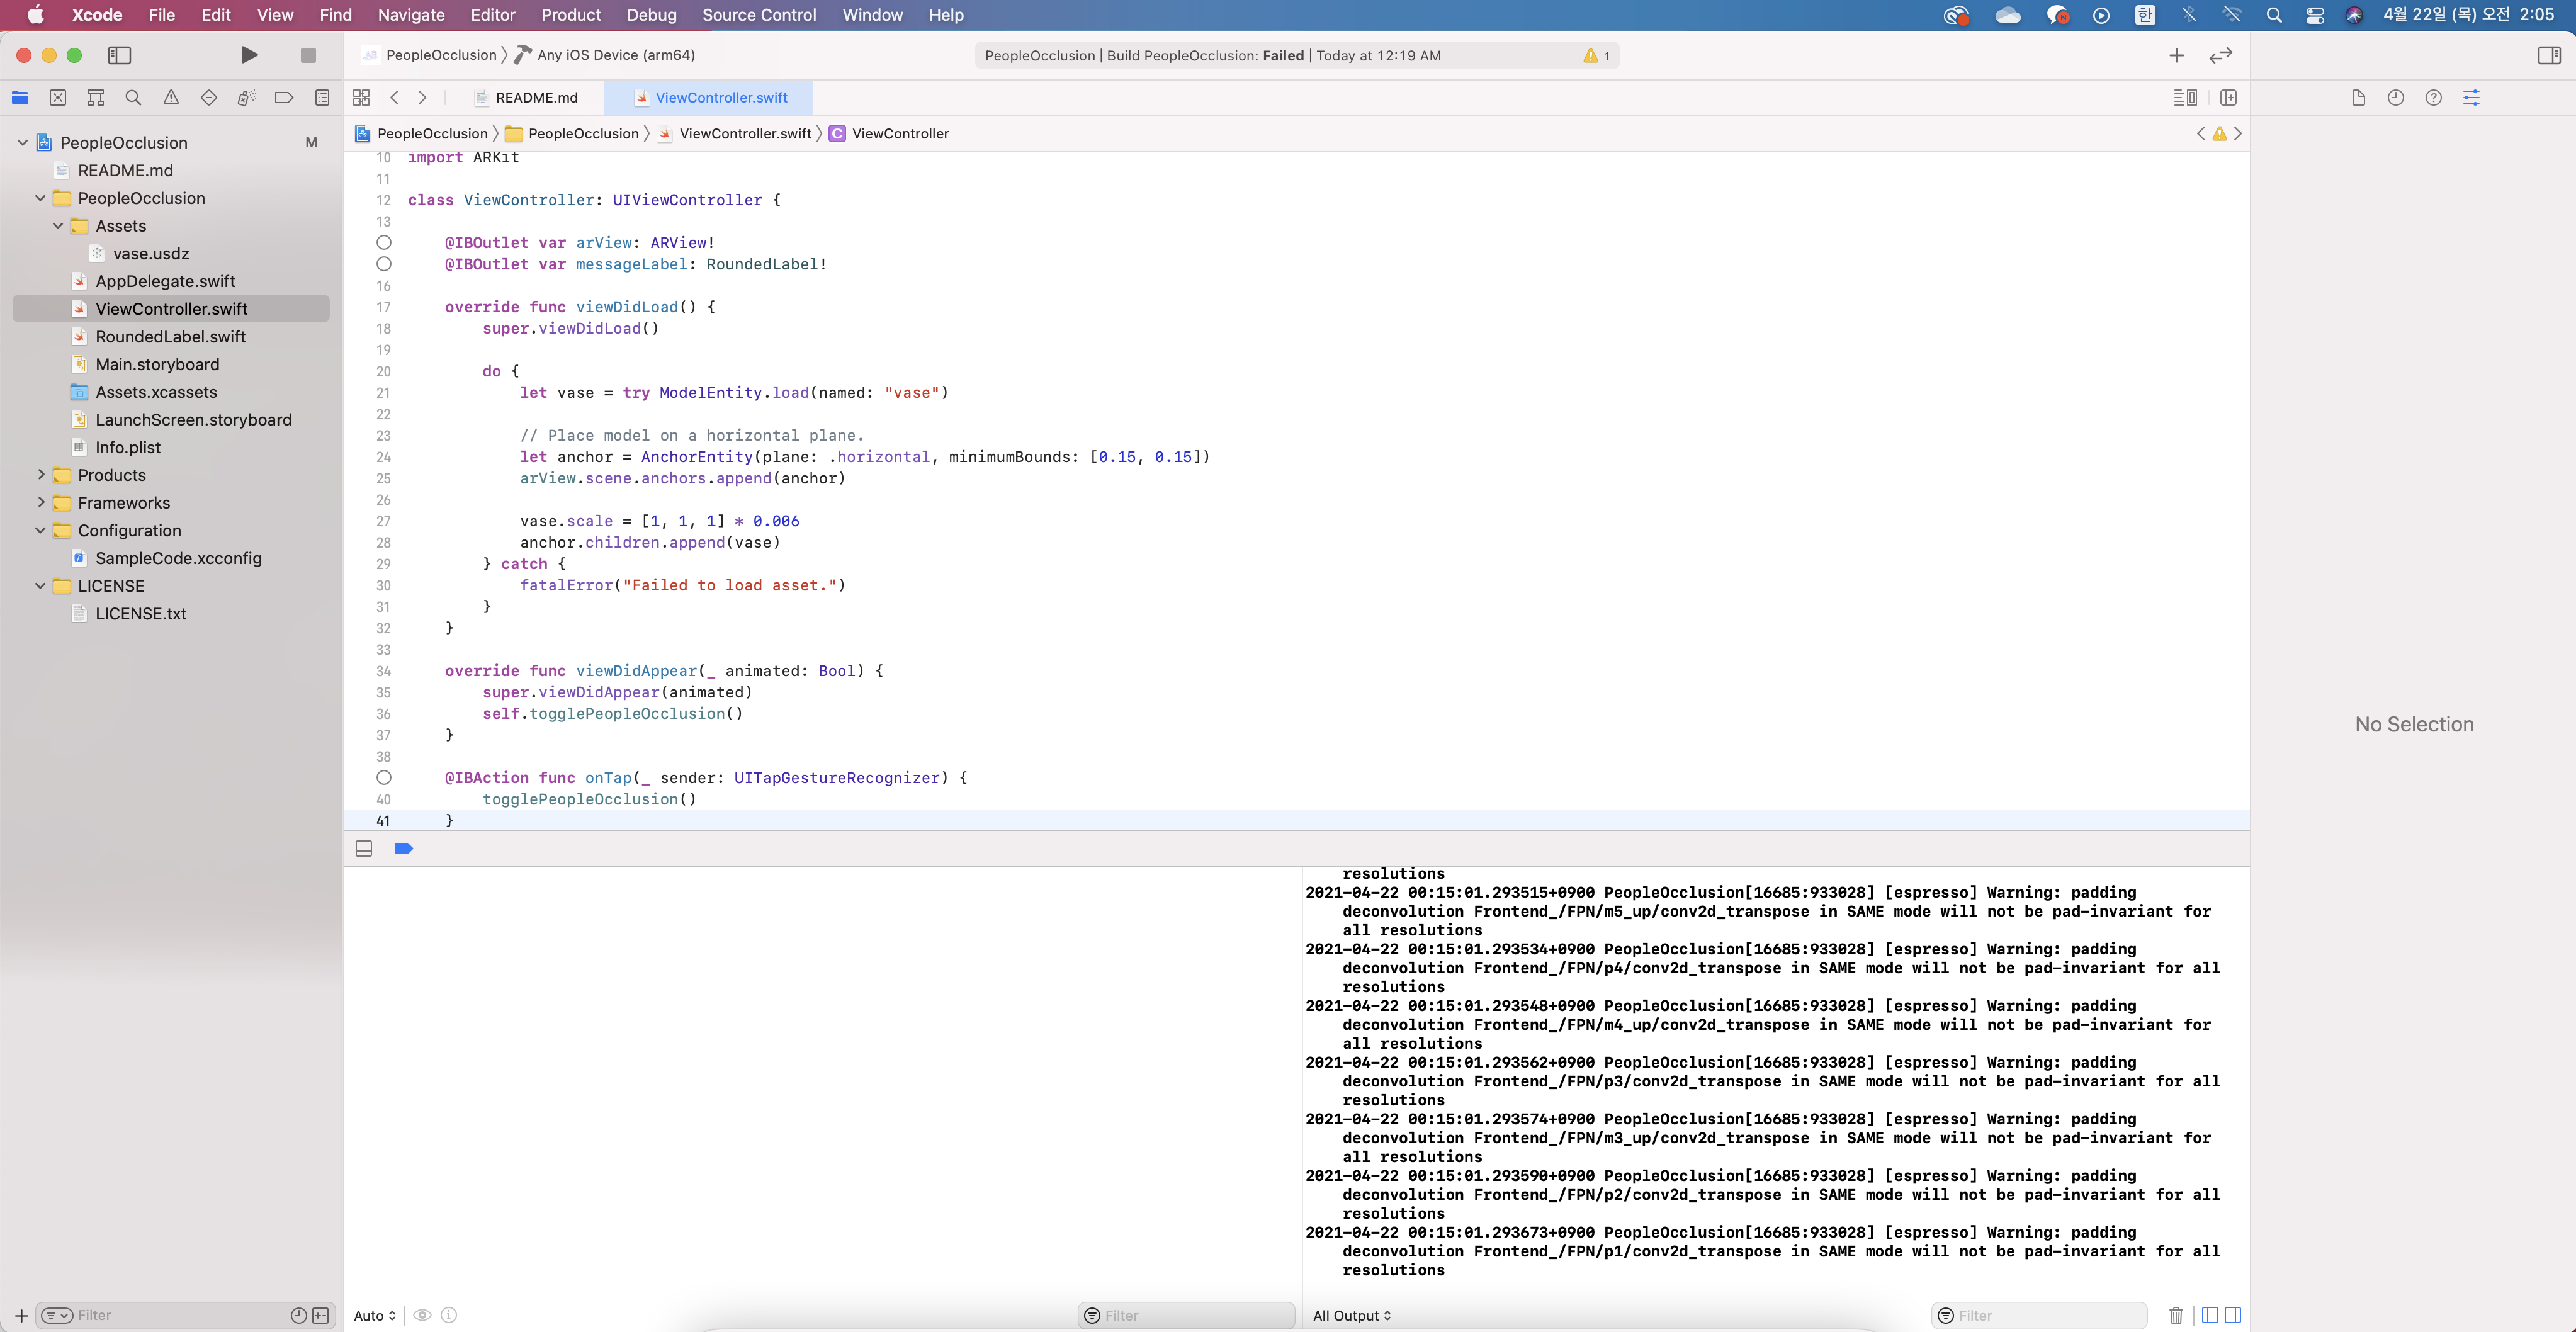Expand the Products folder
This screenshot has width=2576, height=1332.
[41, 475]
